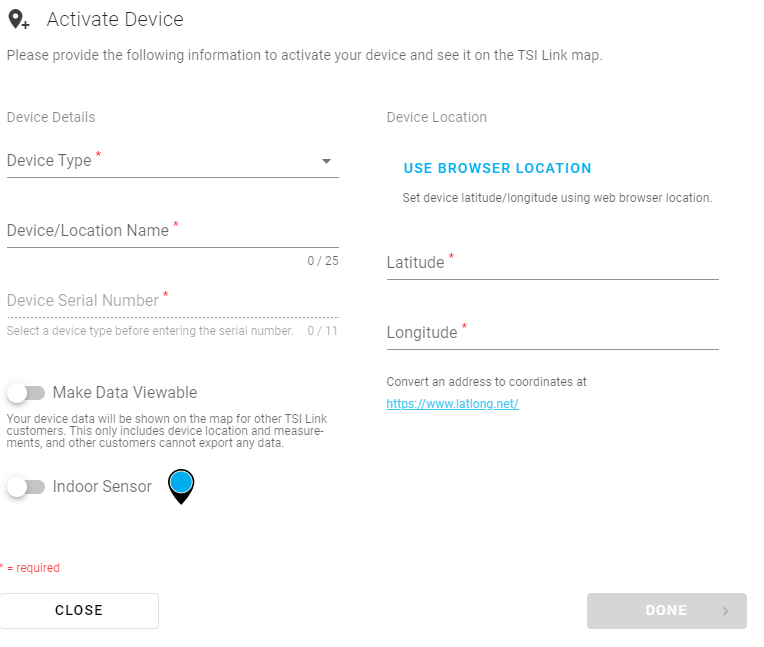
Task: Click the Make Data Viewable label text
Action: [125, 393]
